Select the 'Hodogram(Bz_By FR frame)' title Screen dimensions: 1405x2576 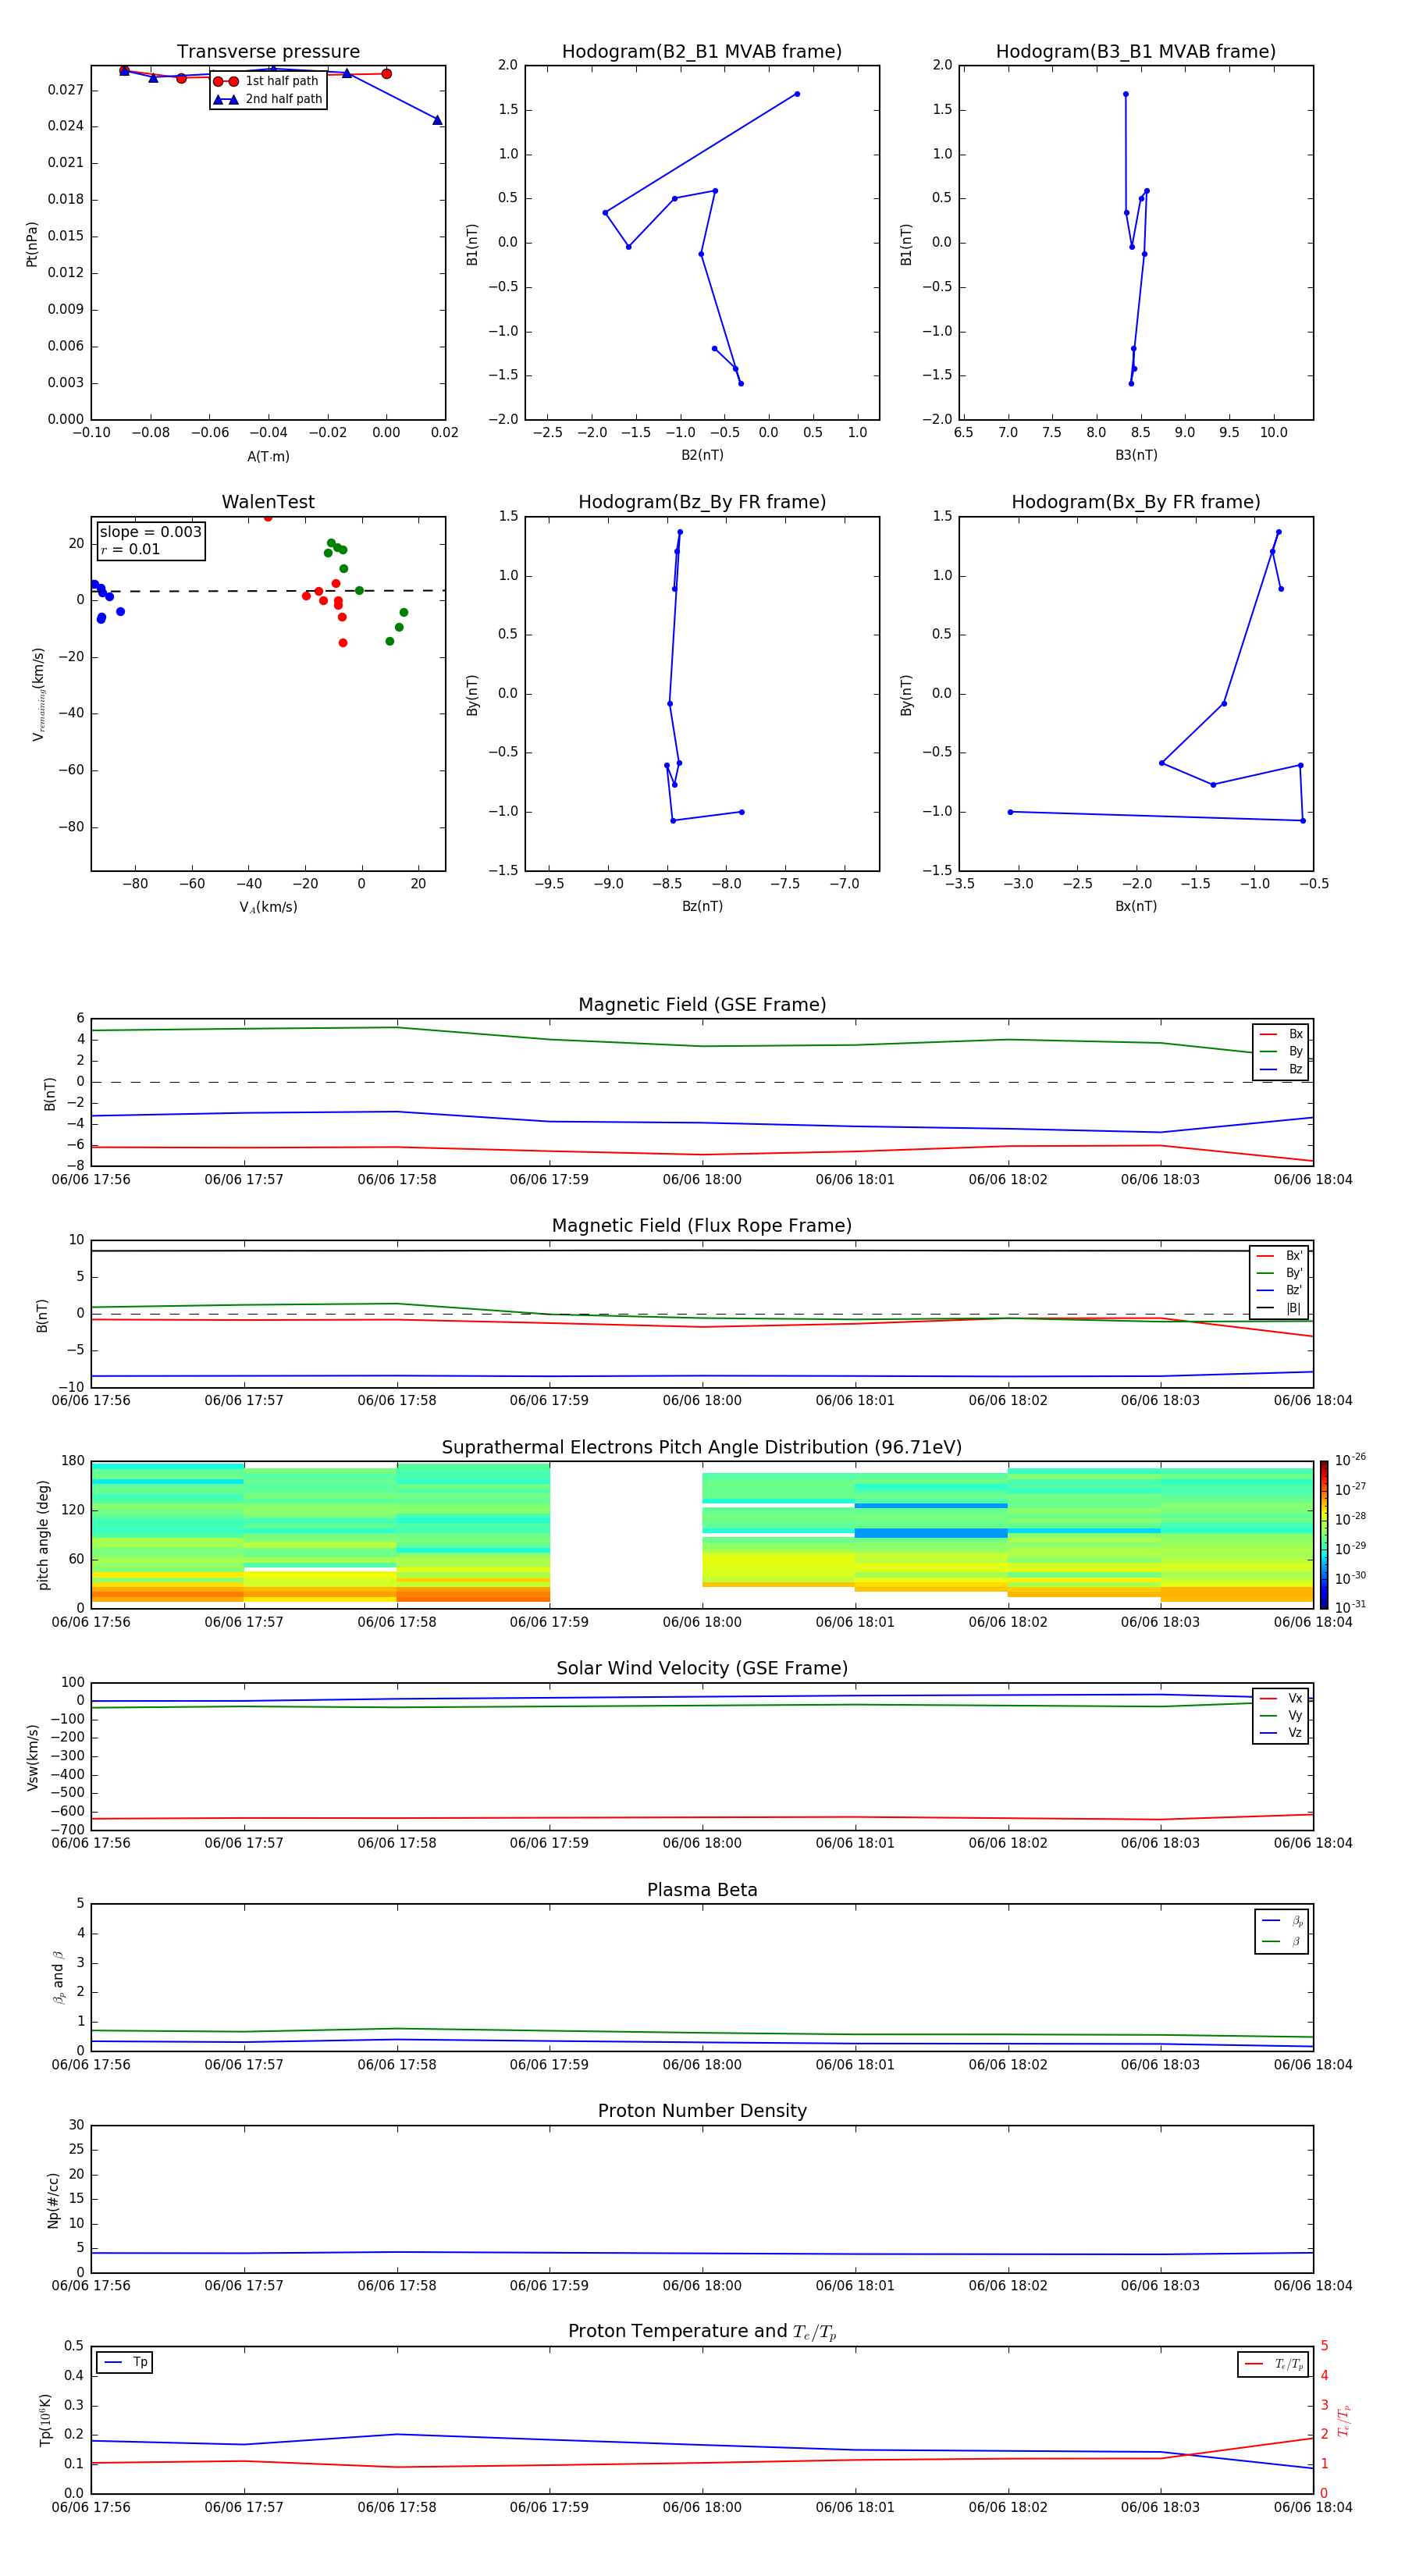coord(702,502)
